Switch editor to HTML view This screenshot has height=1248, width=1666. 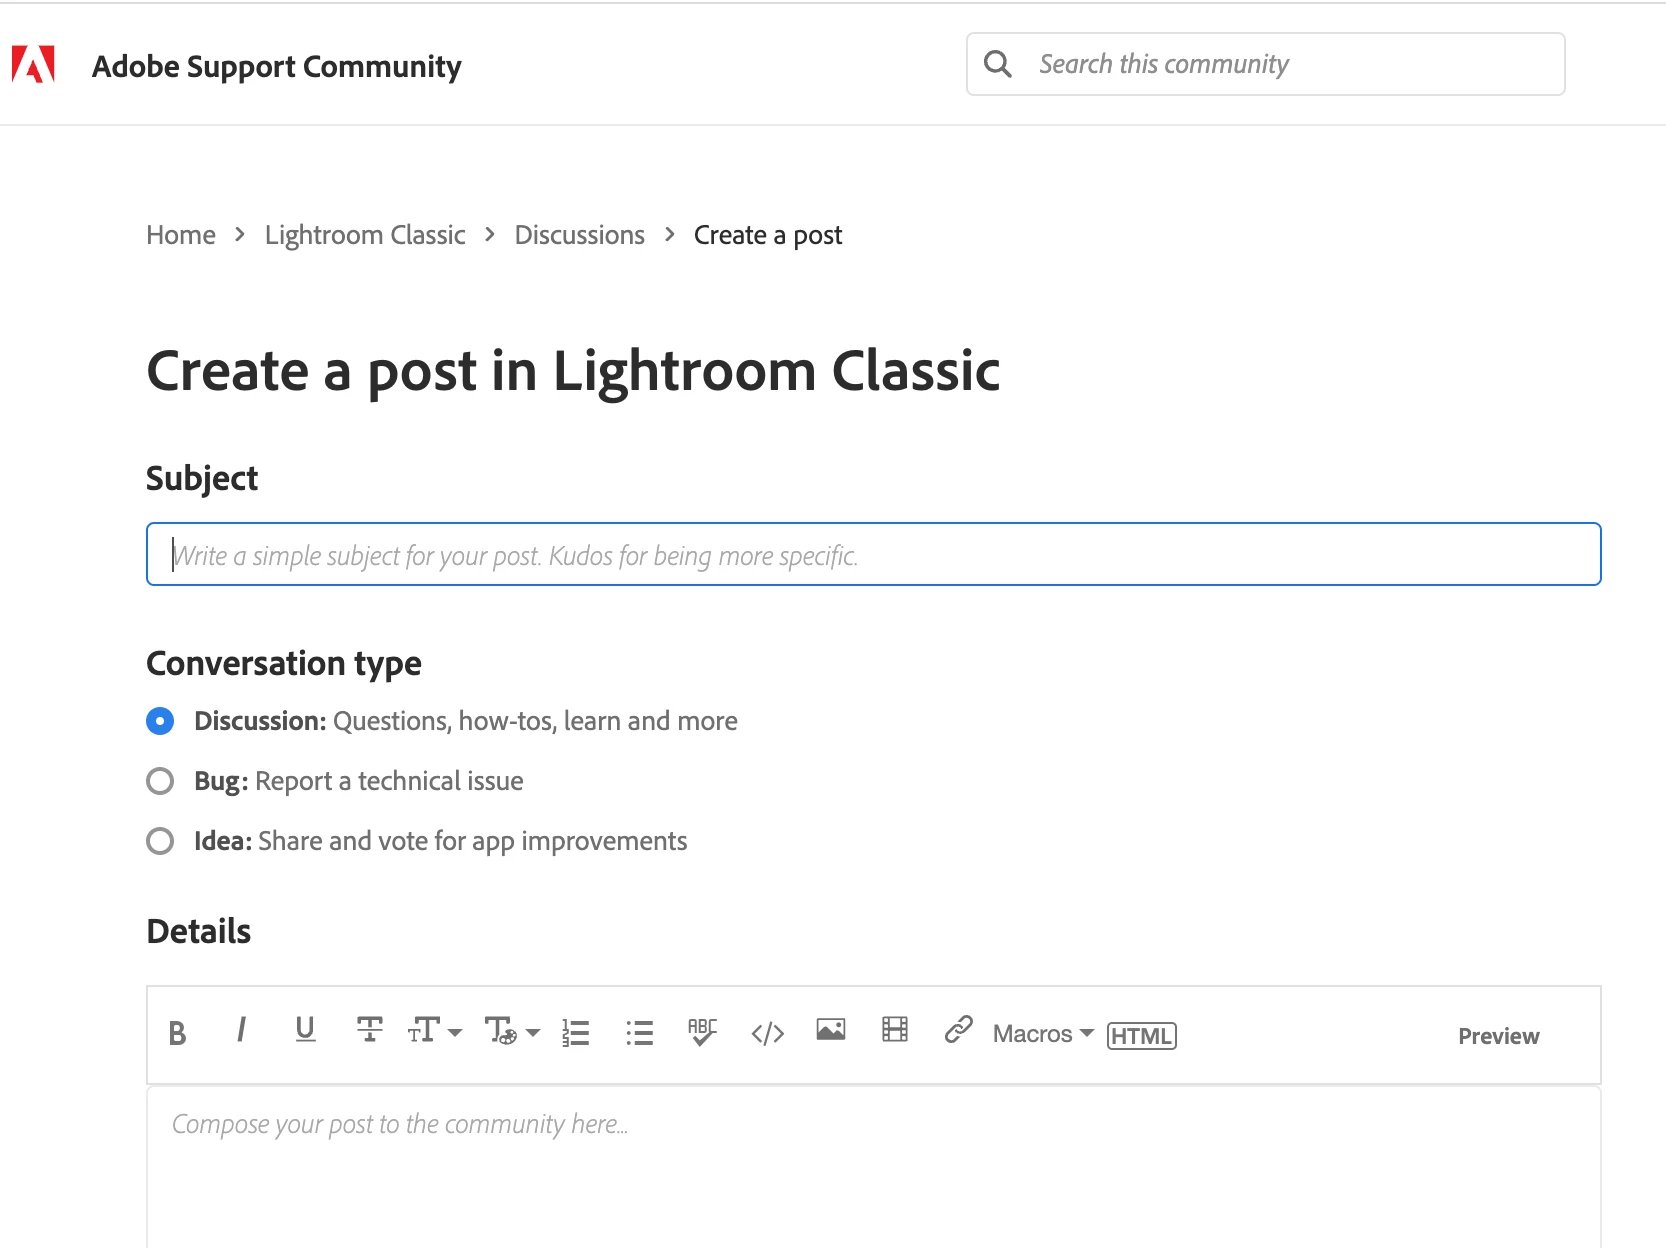click(1142, 1036)
